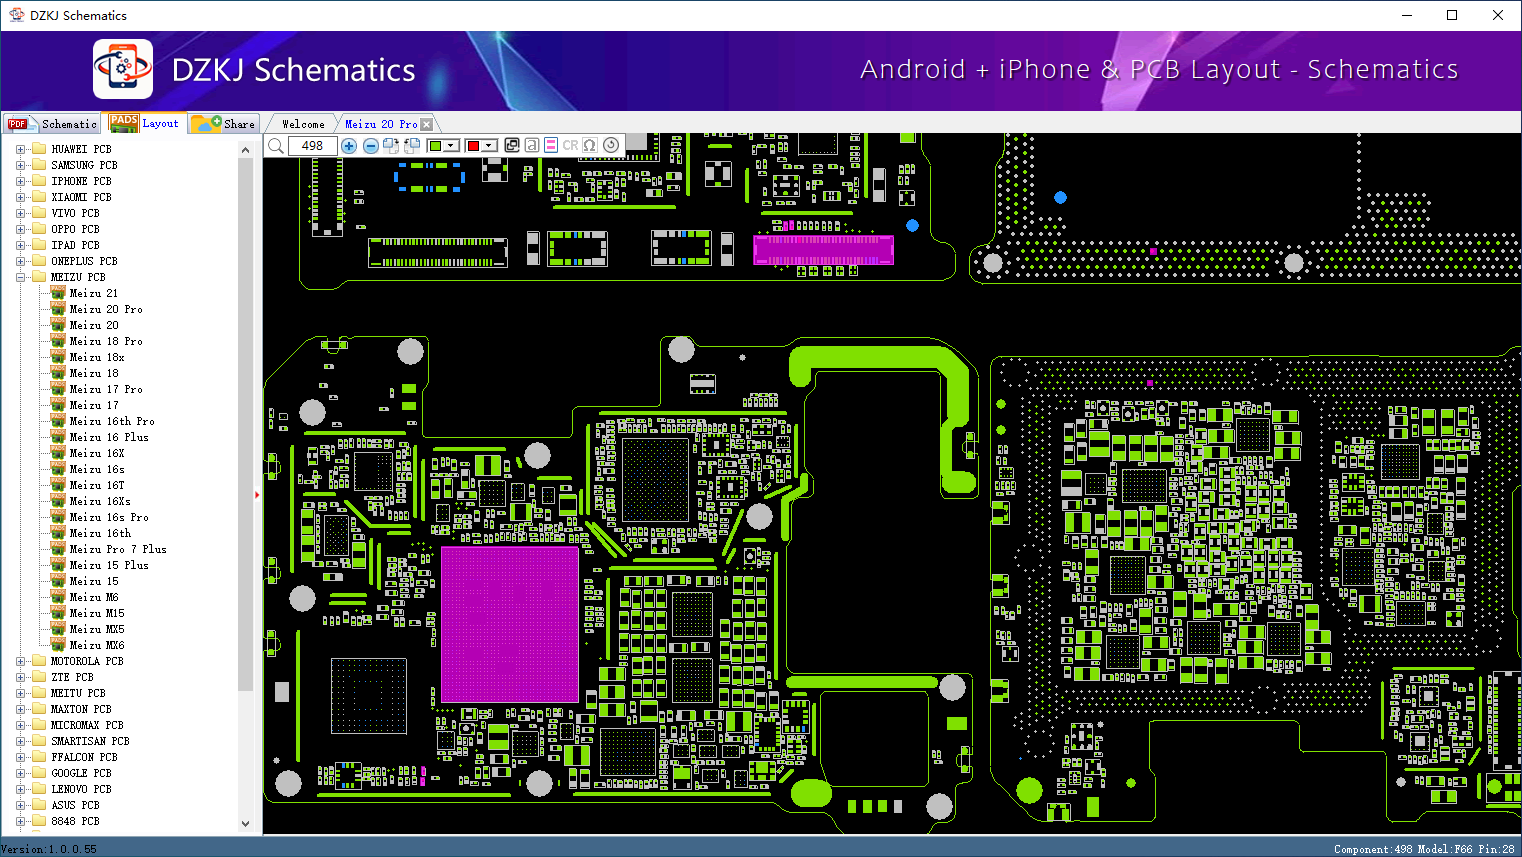Viewport: 1522px width, 857px height.
Task: Zoom out with the blue minus icon
Action: pyautogui.click(x=370, y=146)
